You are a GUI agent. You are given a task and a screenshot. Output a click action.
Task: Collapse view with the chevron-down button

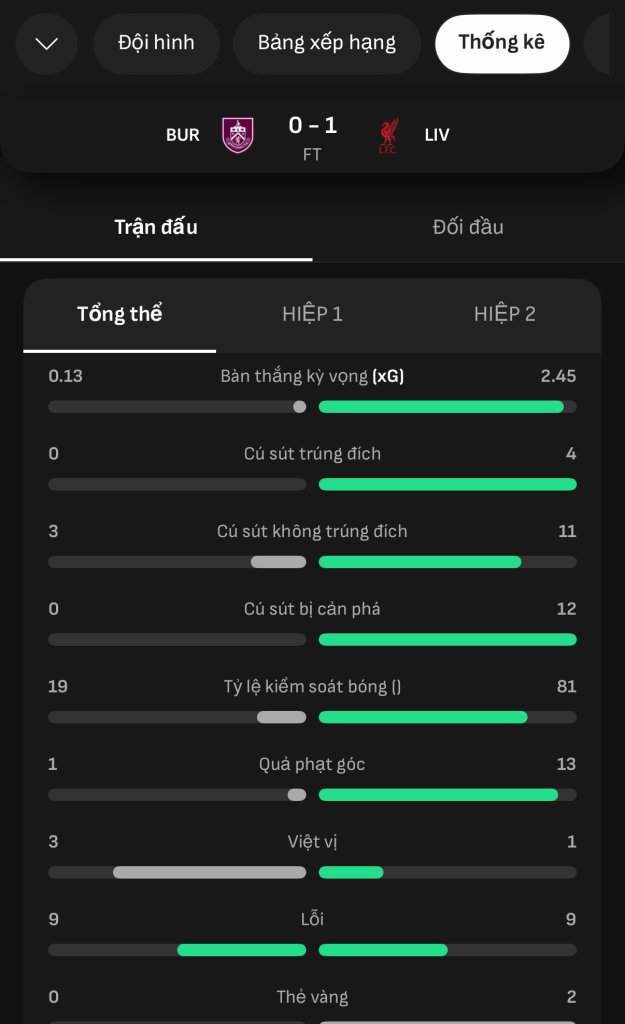pyautogui.click(x=46, y=44)
